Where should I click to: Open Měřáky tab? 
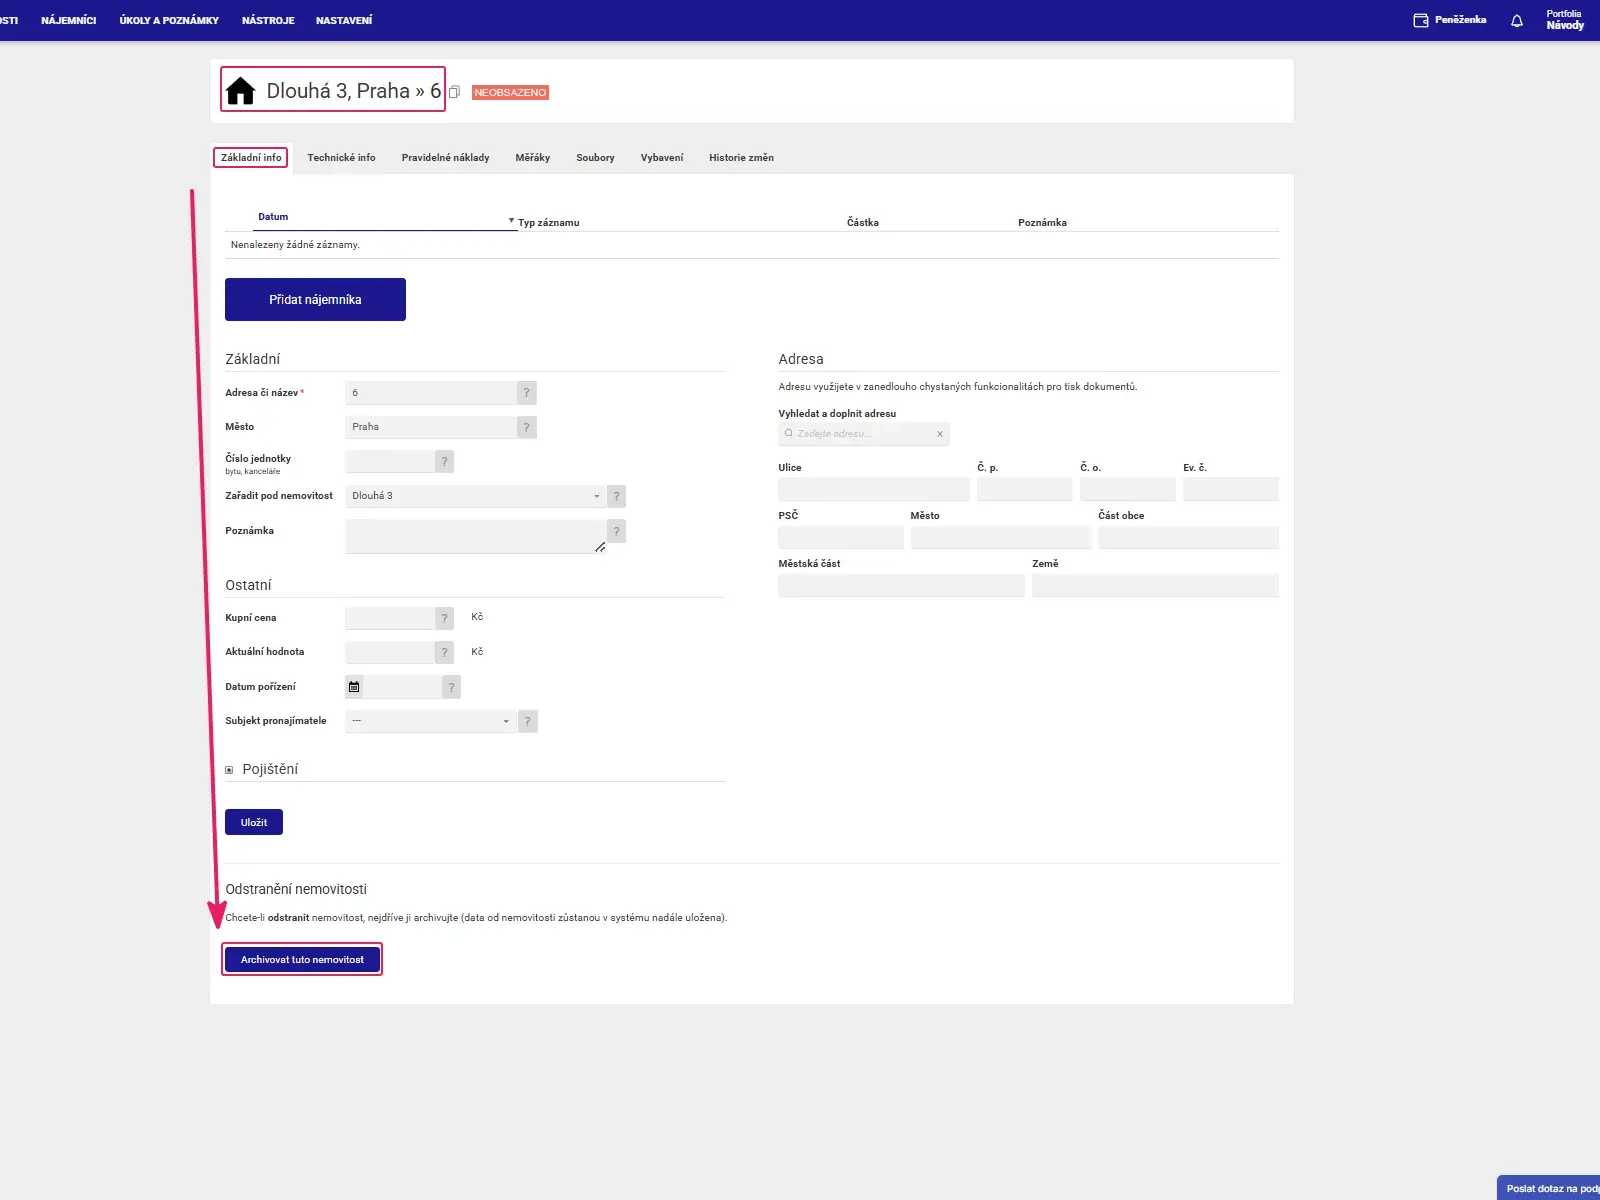[533, 158]
